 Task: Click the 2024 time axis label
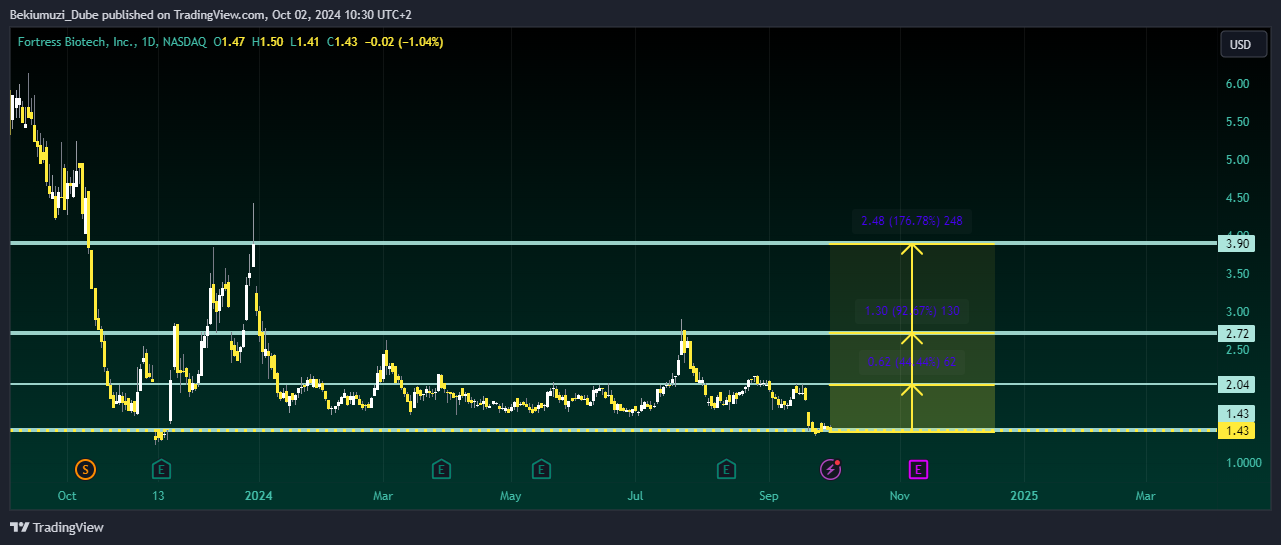click(259, 496)
